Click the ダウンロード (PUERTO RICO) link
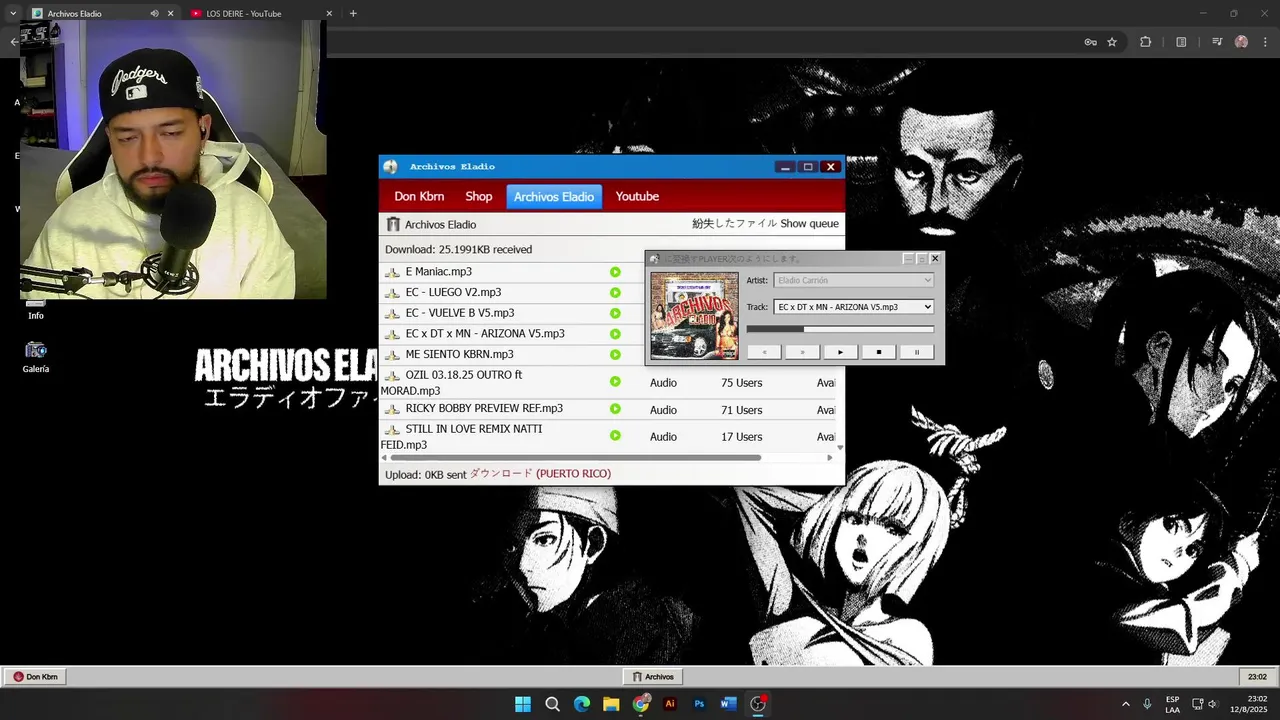 [540, 474]
